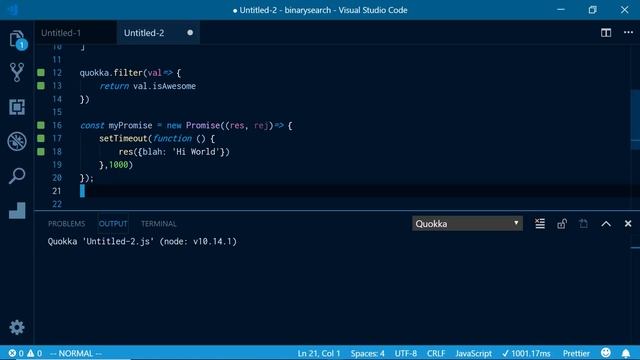Toggle the Output scroll lock
The image size is (640, 360).
point(562,223)
